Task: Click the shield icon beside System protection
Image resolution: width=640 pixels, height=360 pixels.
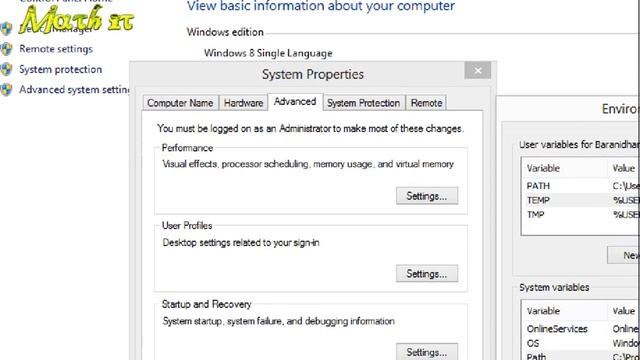Action: [x=6, y=69]
